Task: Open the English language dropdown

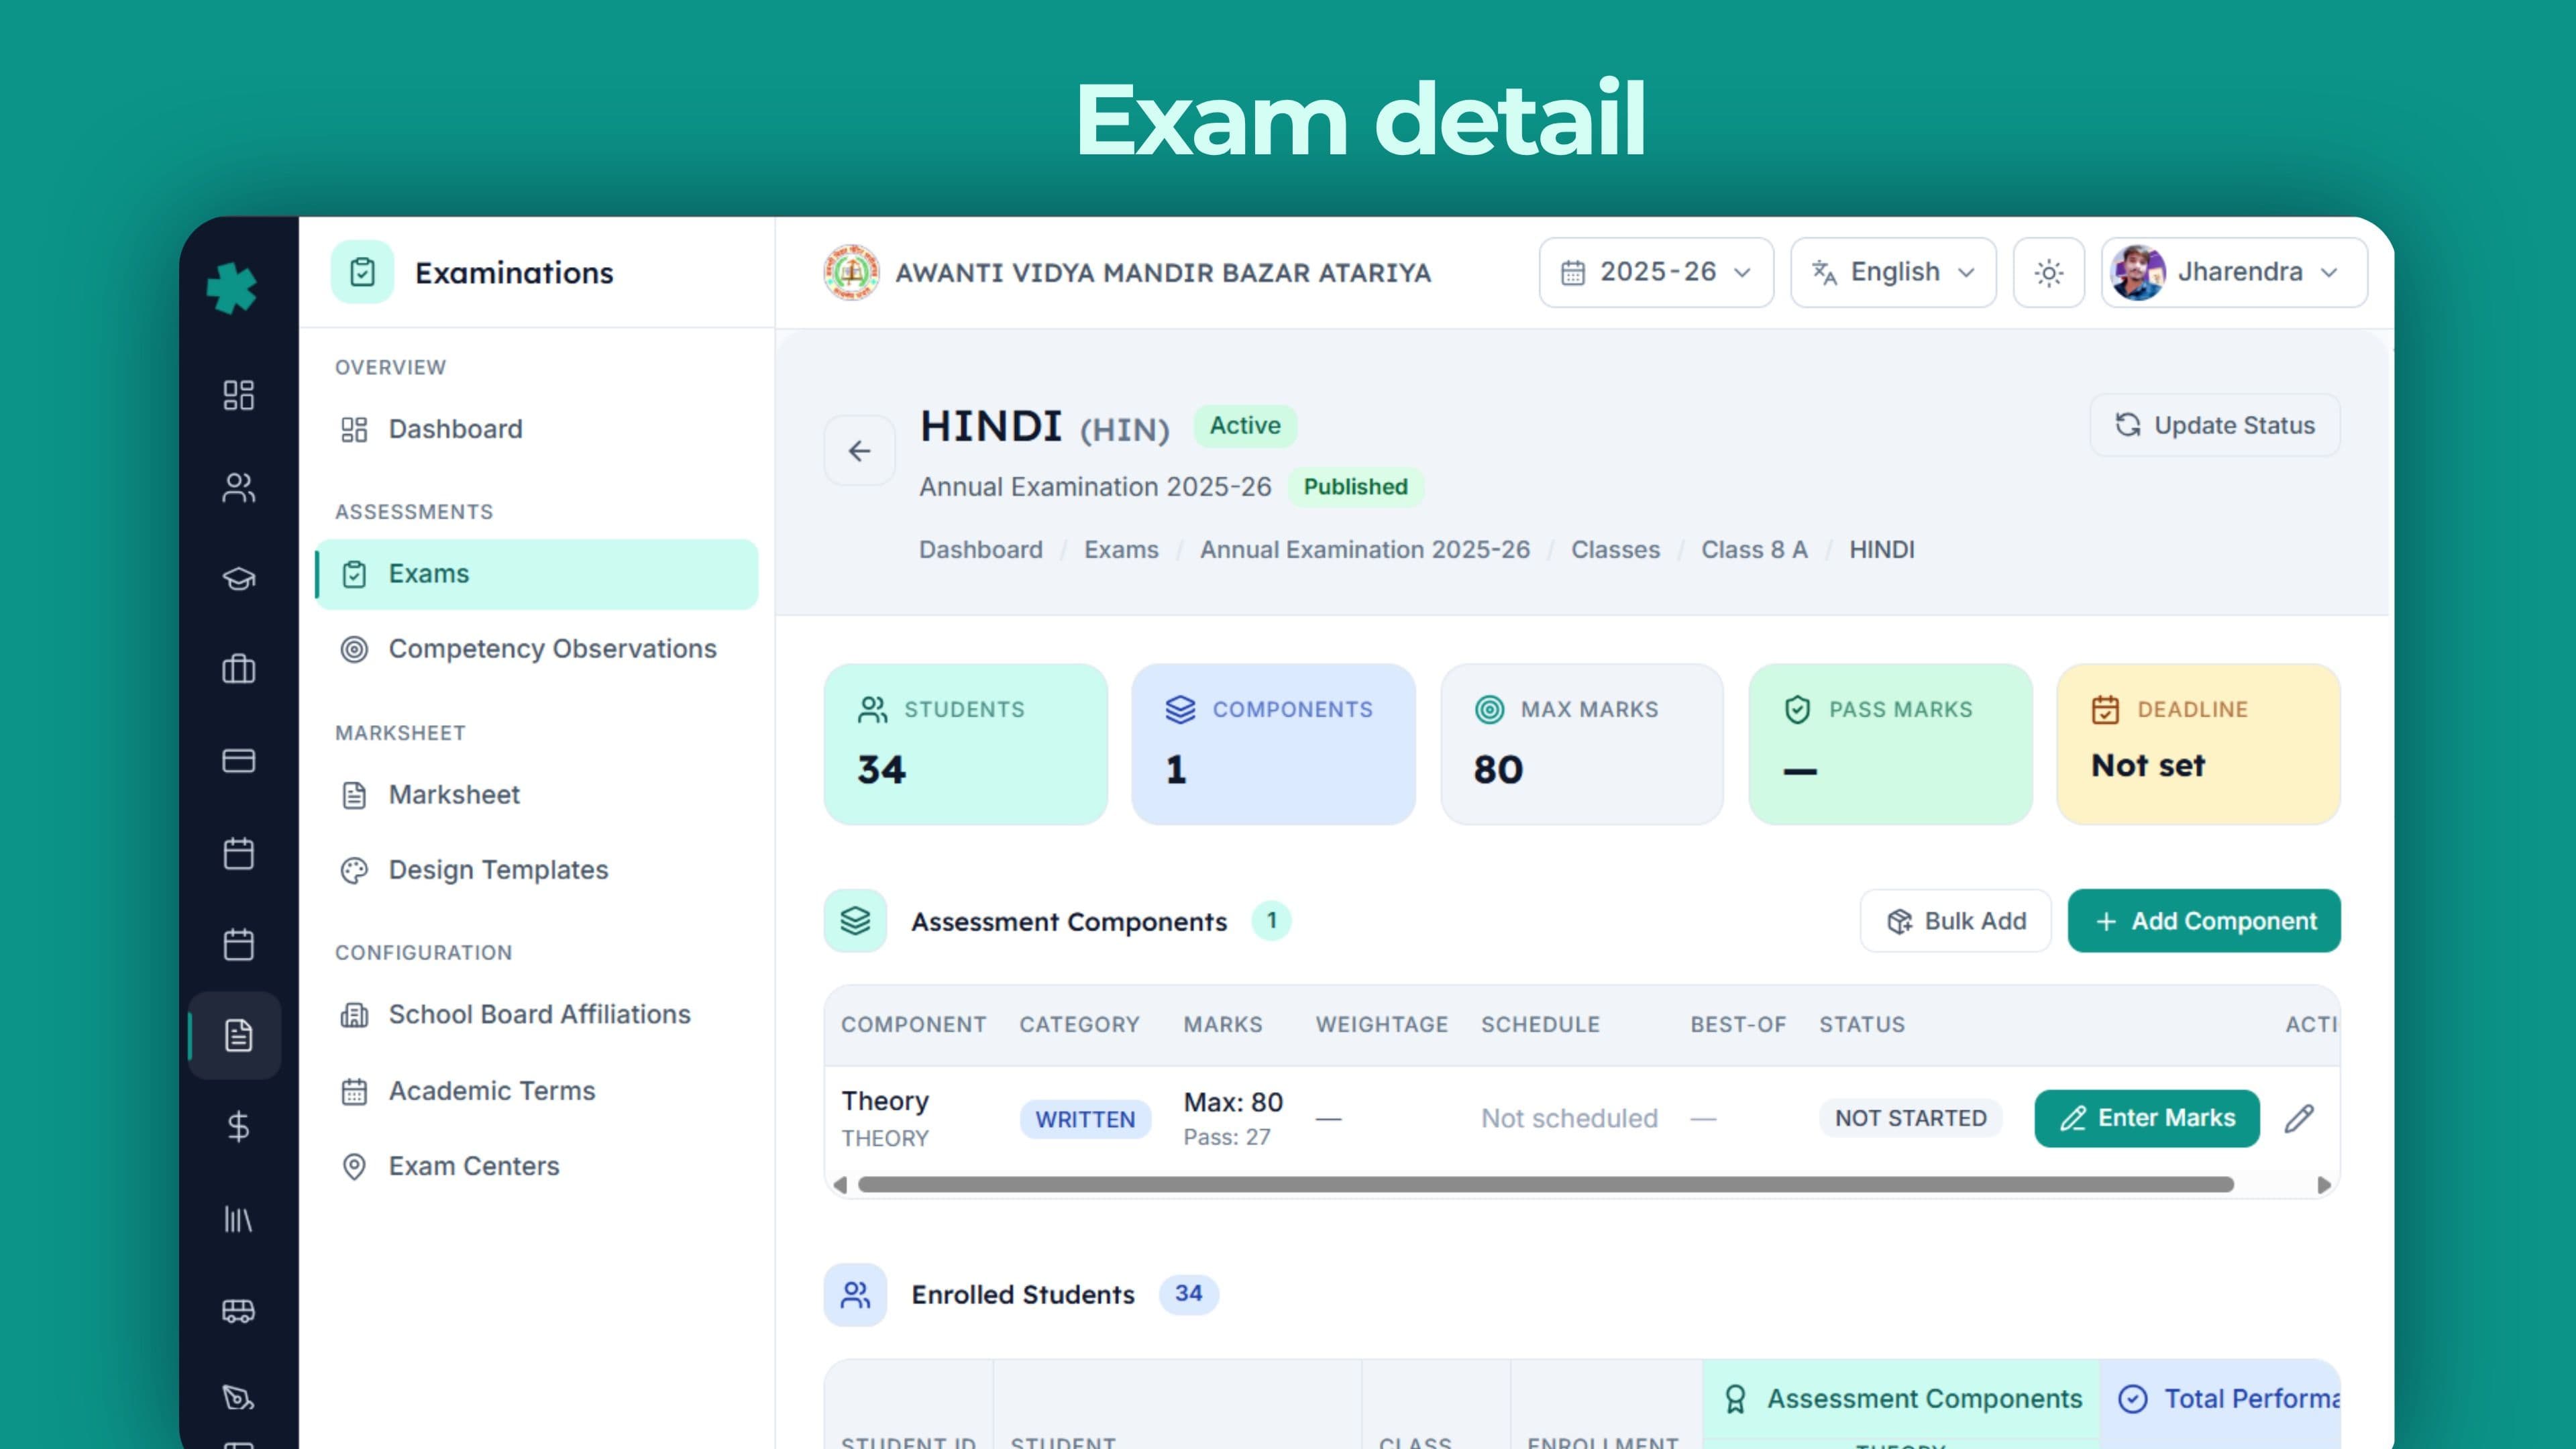Action: pyautogui.click(x=1893, y=272)
